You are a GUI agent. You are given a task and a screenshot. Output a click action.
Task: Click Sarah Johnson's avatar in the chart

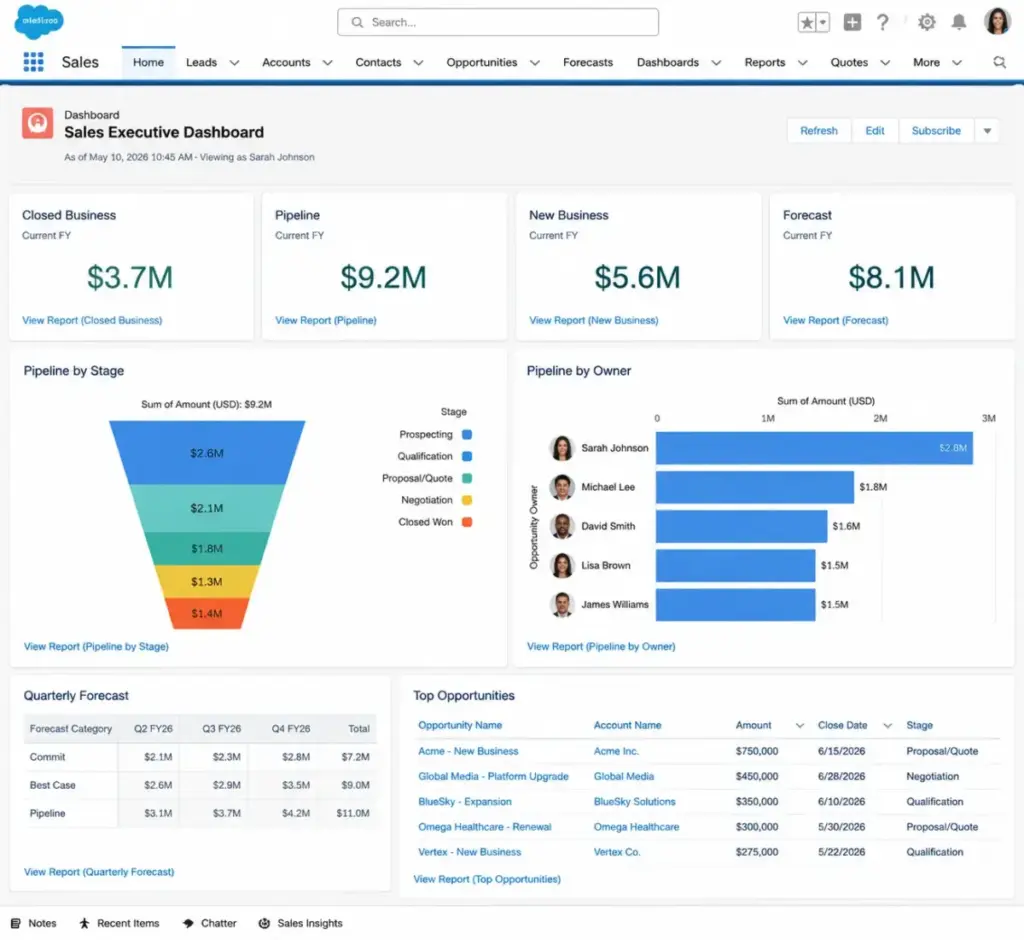coord(562,448)
